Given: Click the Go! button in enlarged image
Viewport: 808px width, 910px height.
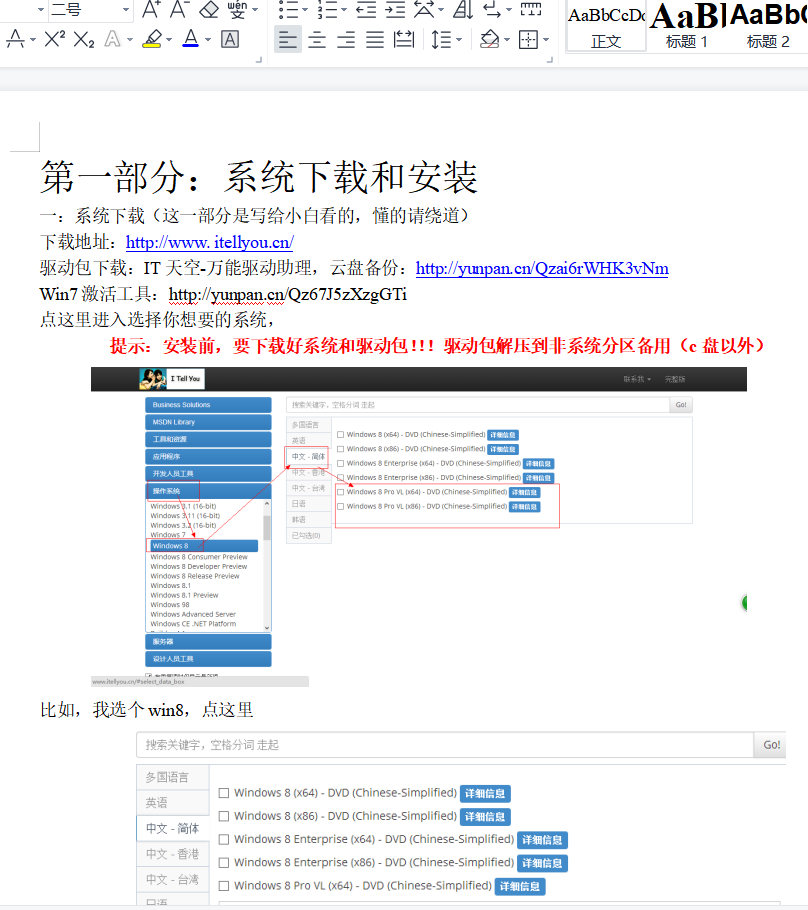Looking at the screenshot, I should 771,745.
